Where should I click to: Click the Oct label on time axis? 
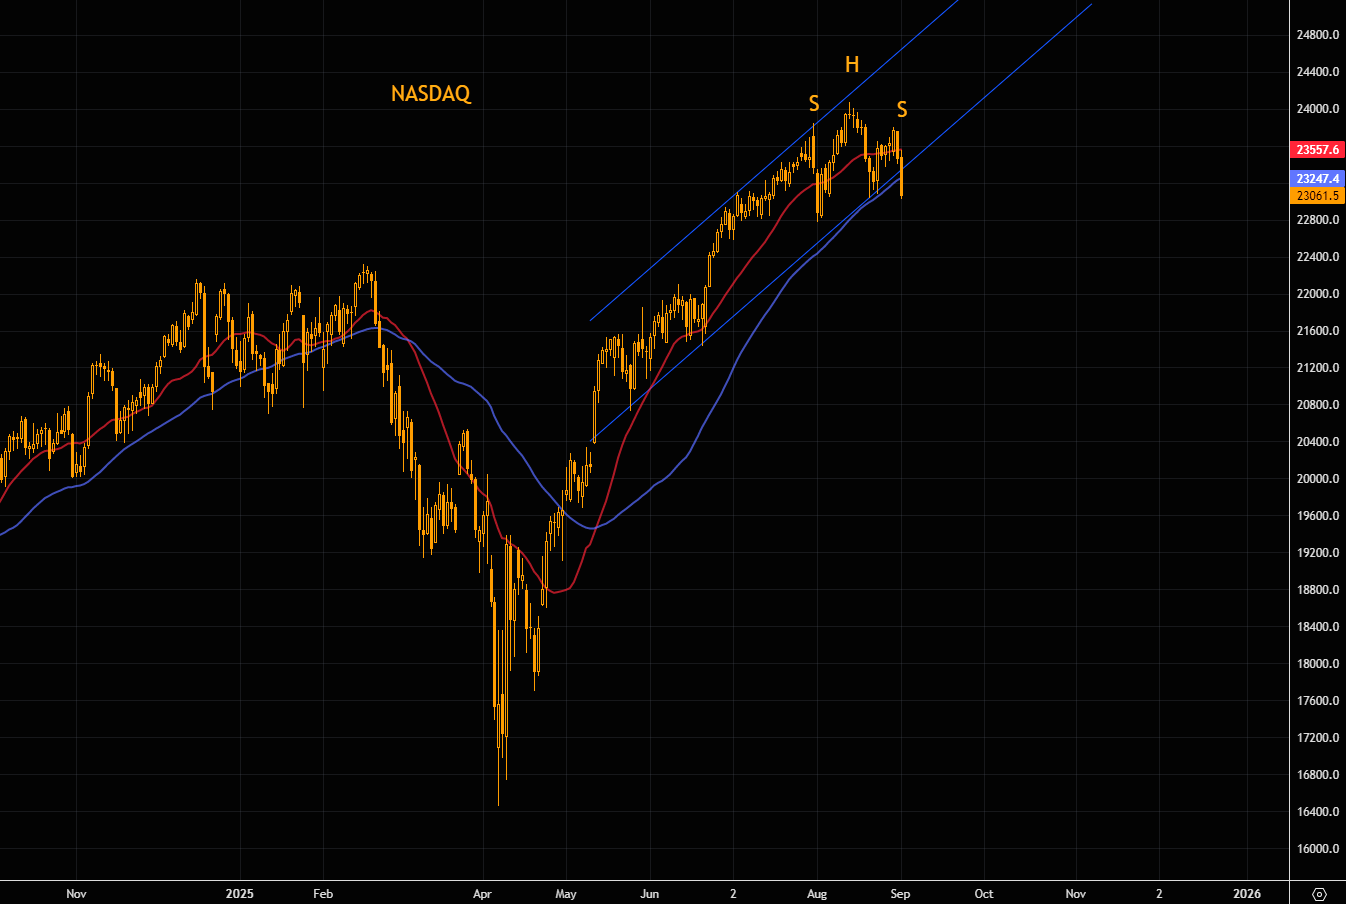point(984,894)
